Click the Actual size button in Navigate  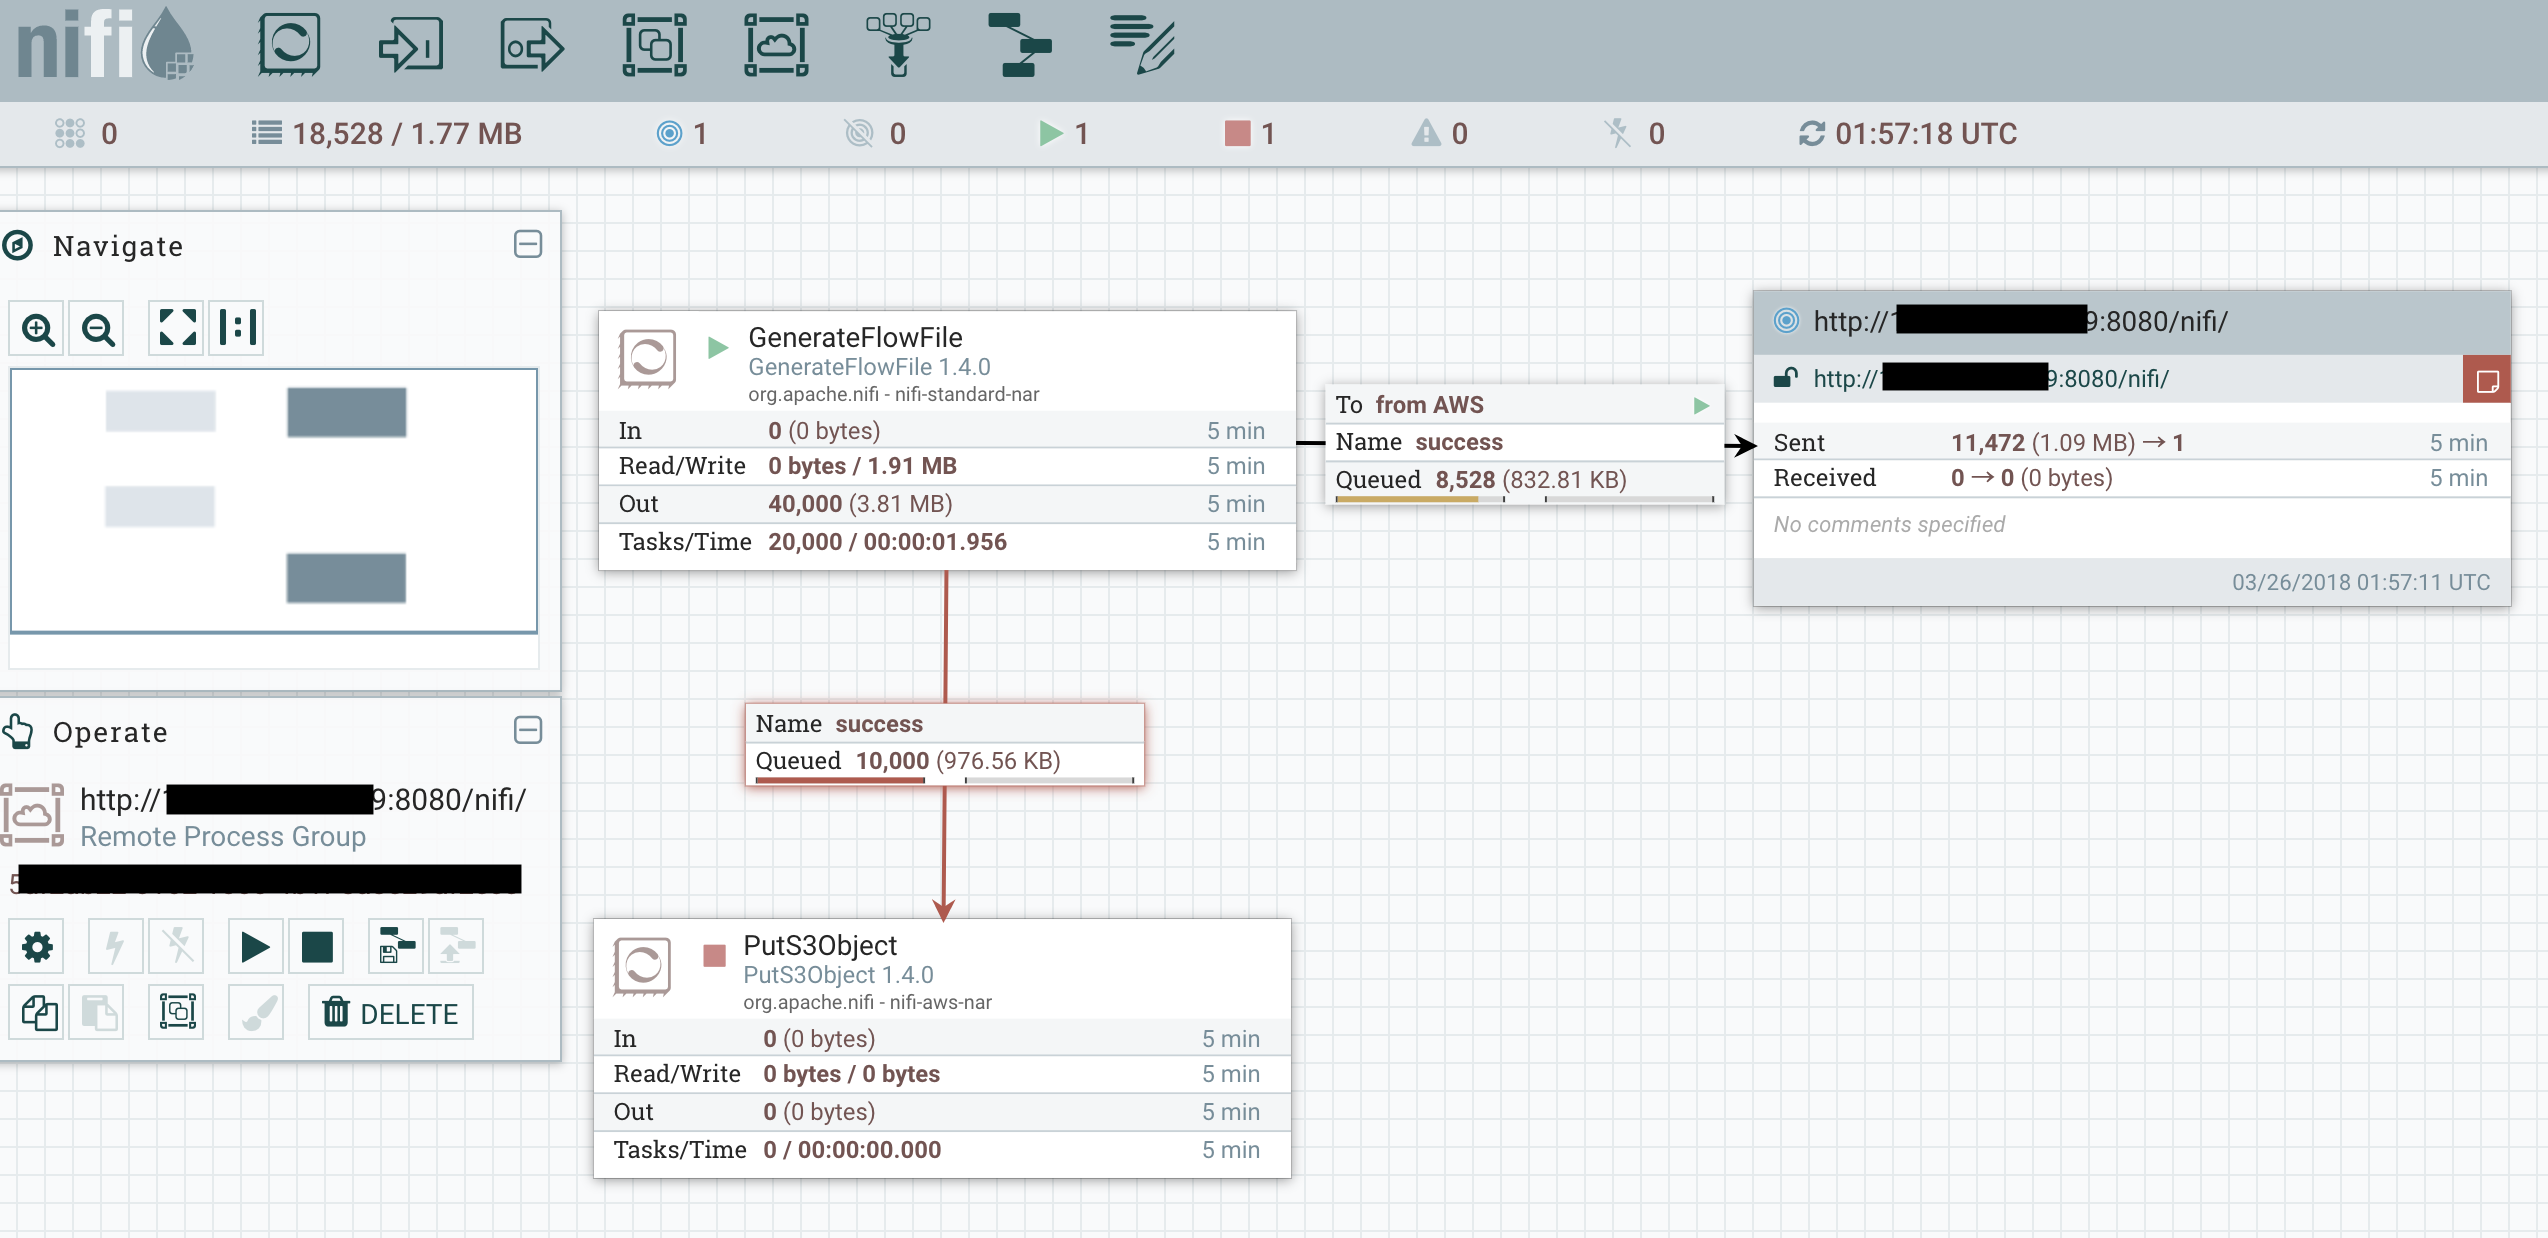click(x=237, y=328)
